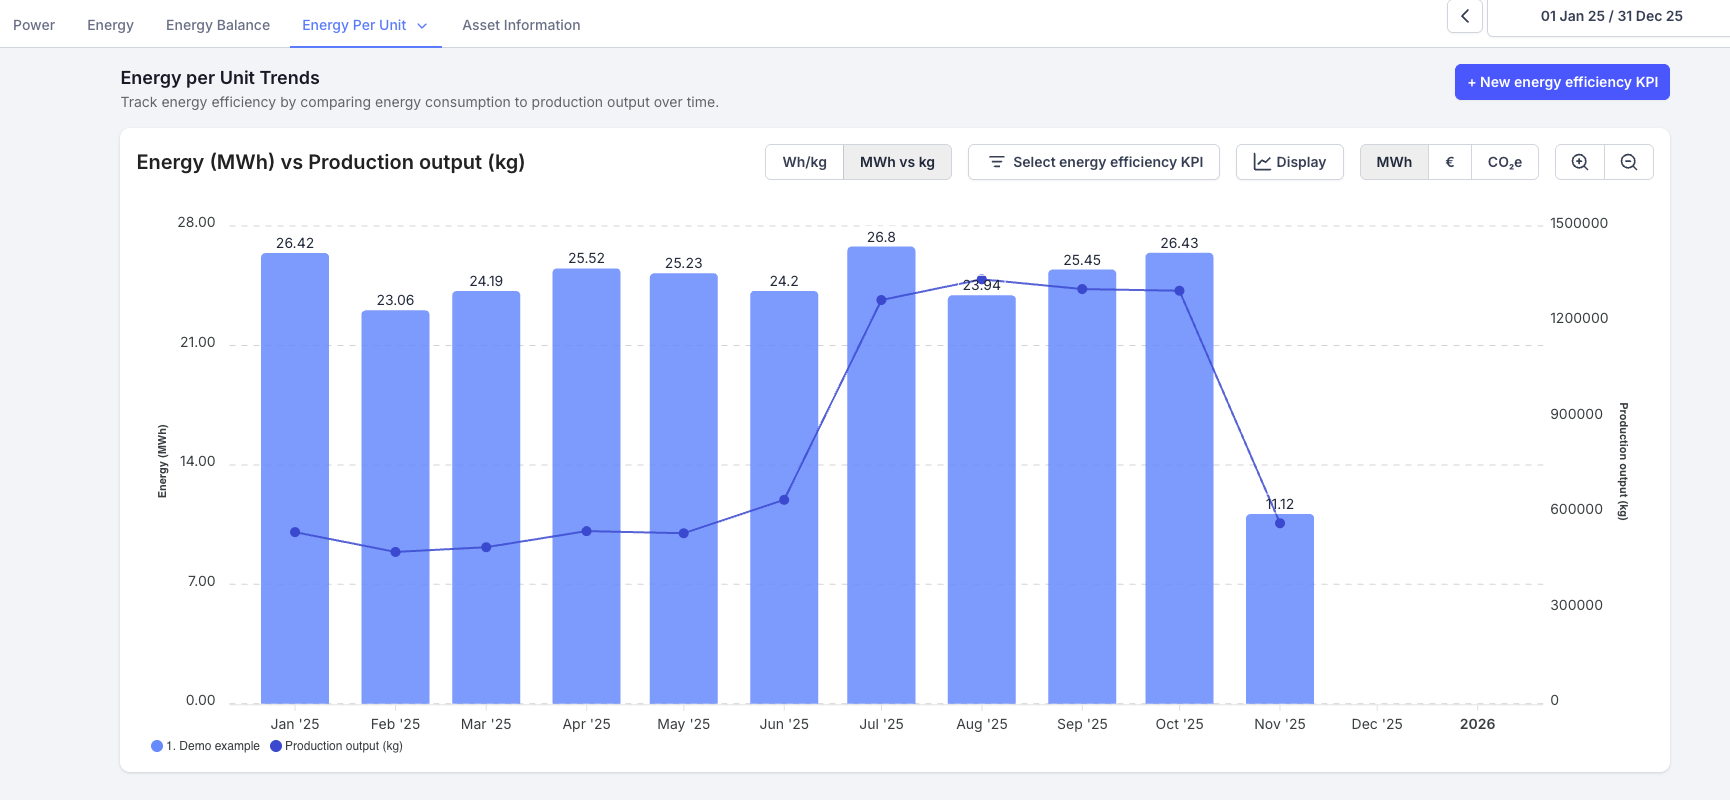Open the date range picker
This screenshot has width=1730, height=800.
[x=1610, y=16]
